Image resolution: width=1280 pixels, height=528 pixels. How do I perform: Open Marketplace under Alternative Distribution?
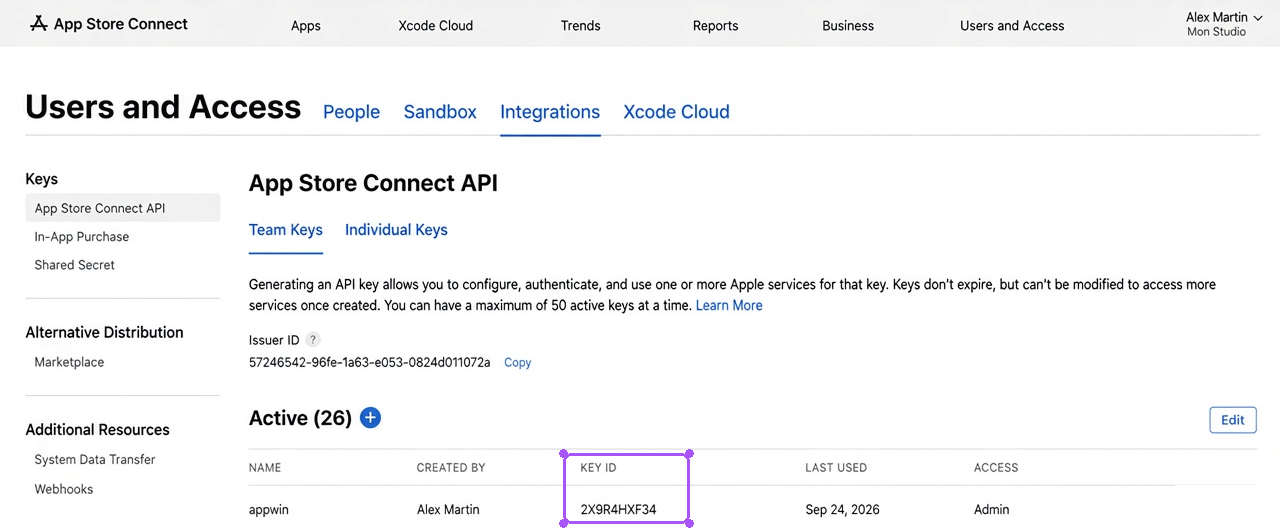click(69, 362)
